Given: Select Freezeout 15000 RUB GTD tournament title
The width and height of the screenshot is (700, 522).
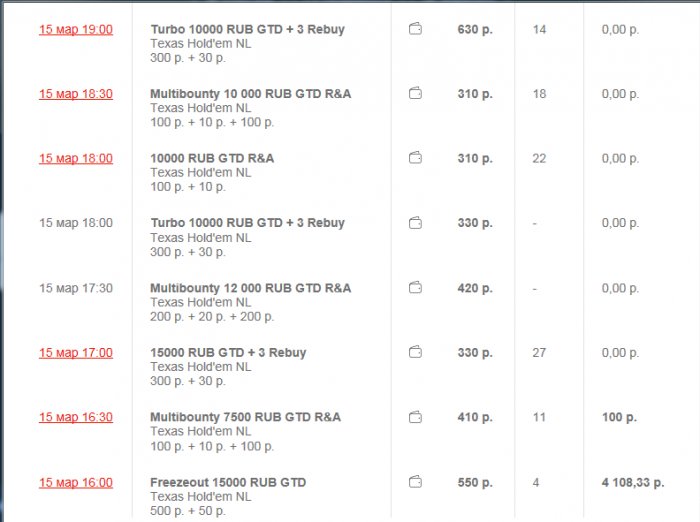Looking at the screenshot, I should (x=228, y=483).
